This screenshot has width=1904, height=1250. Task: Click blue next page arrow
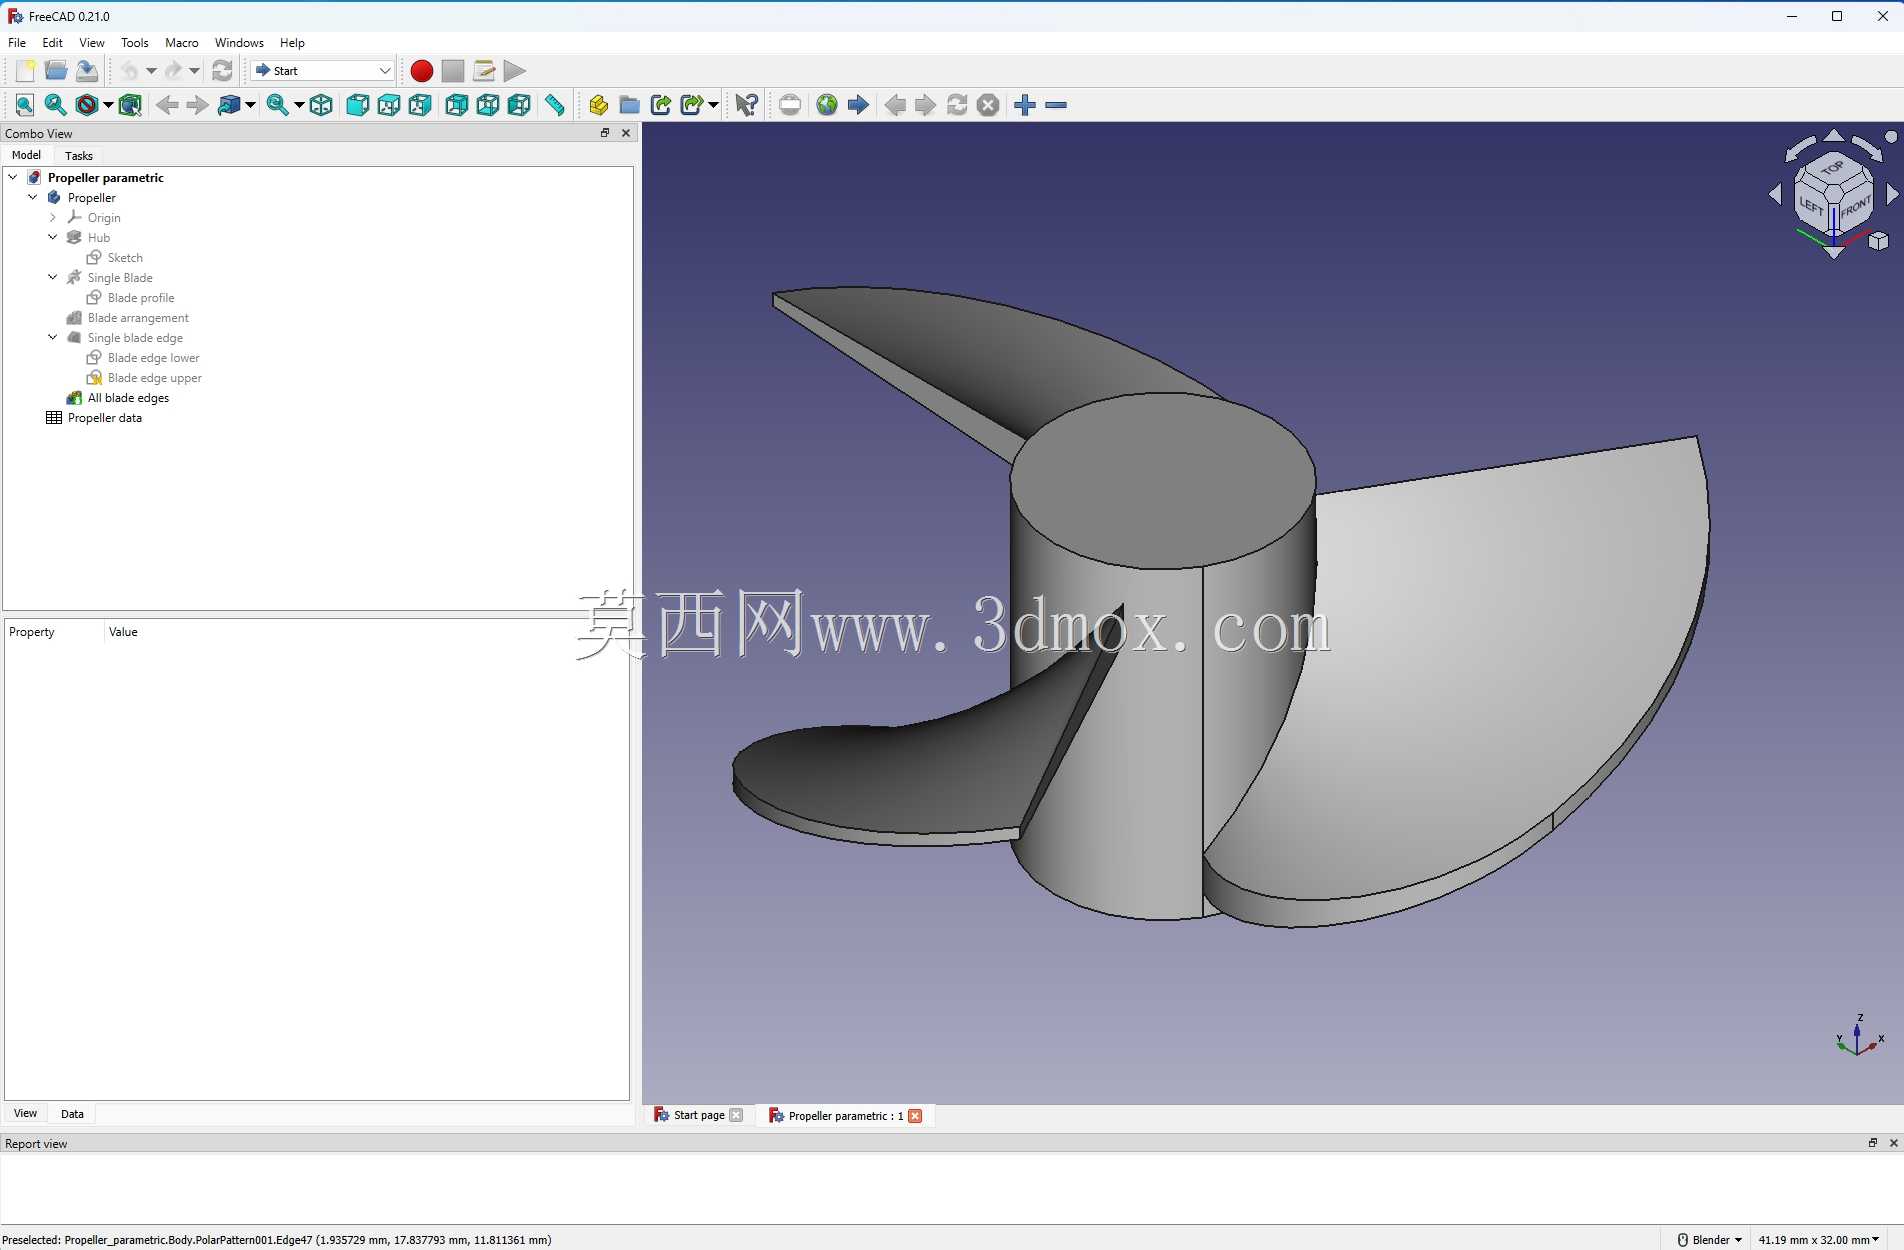click(x=858, y=105)
